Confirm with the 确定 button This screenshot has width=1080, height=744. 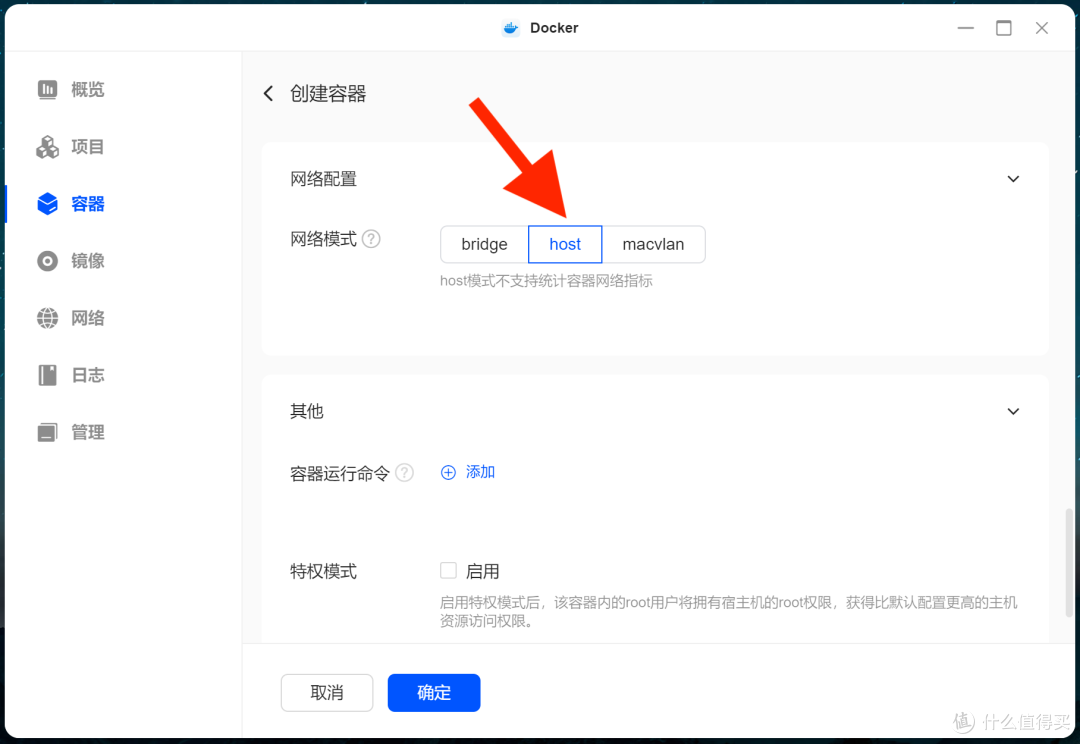pos(434,693)
